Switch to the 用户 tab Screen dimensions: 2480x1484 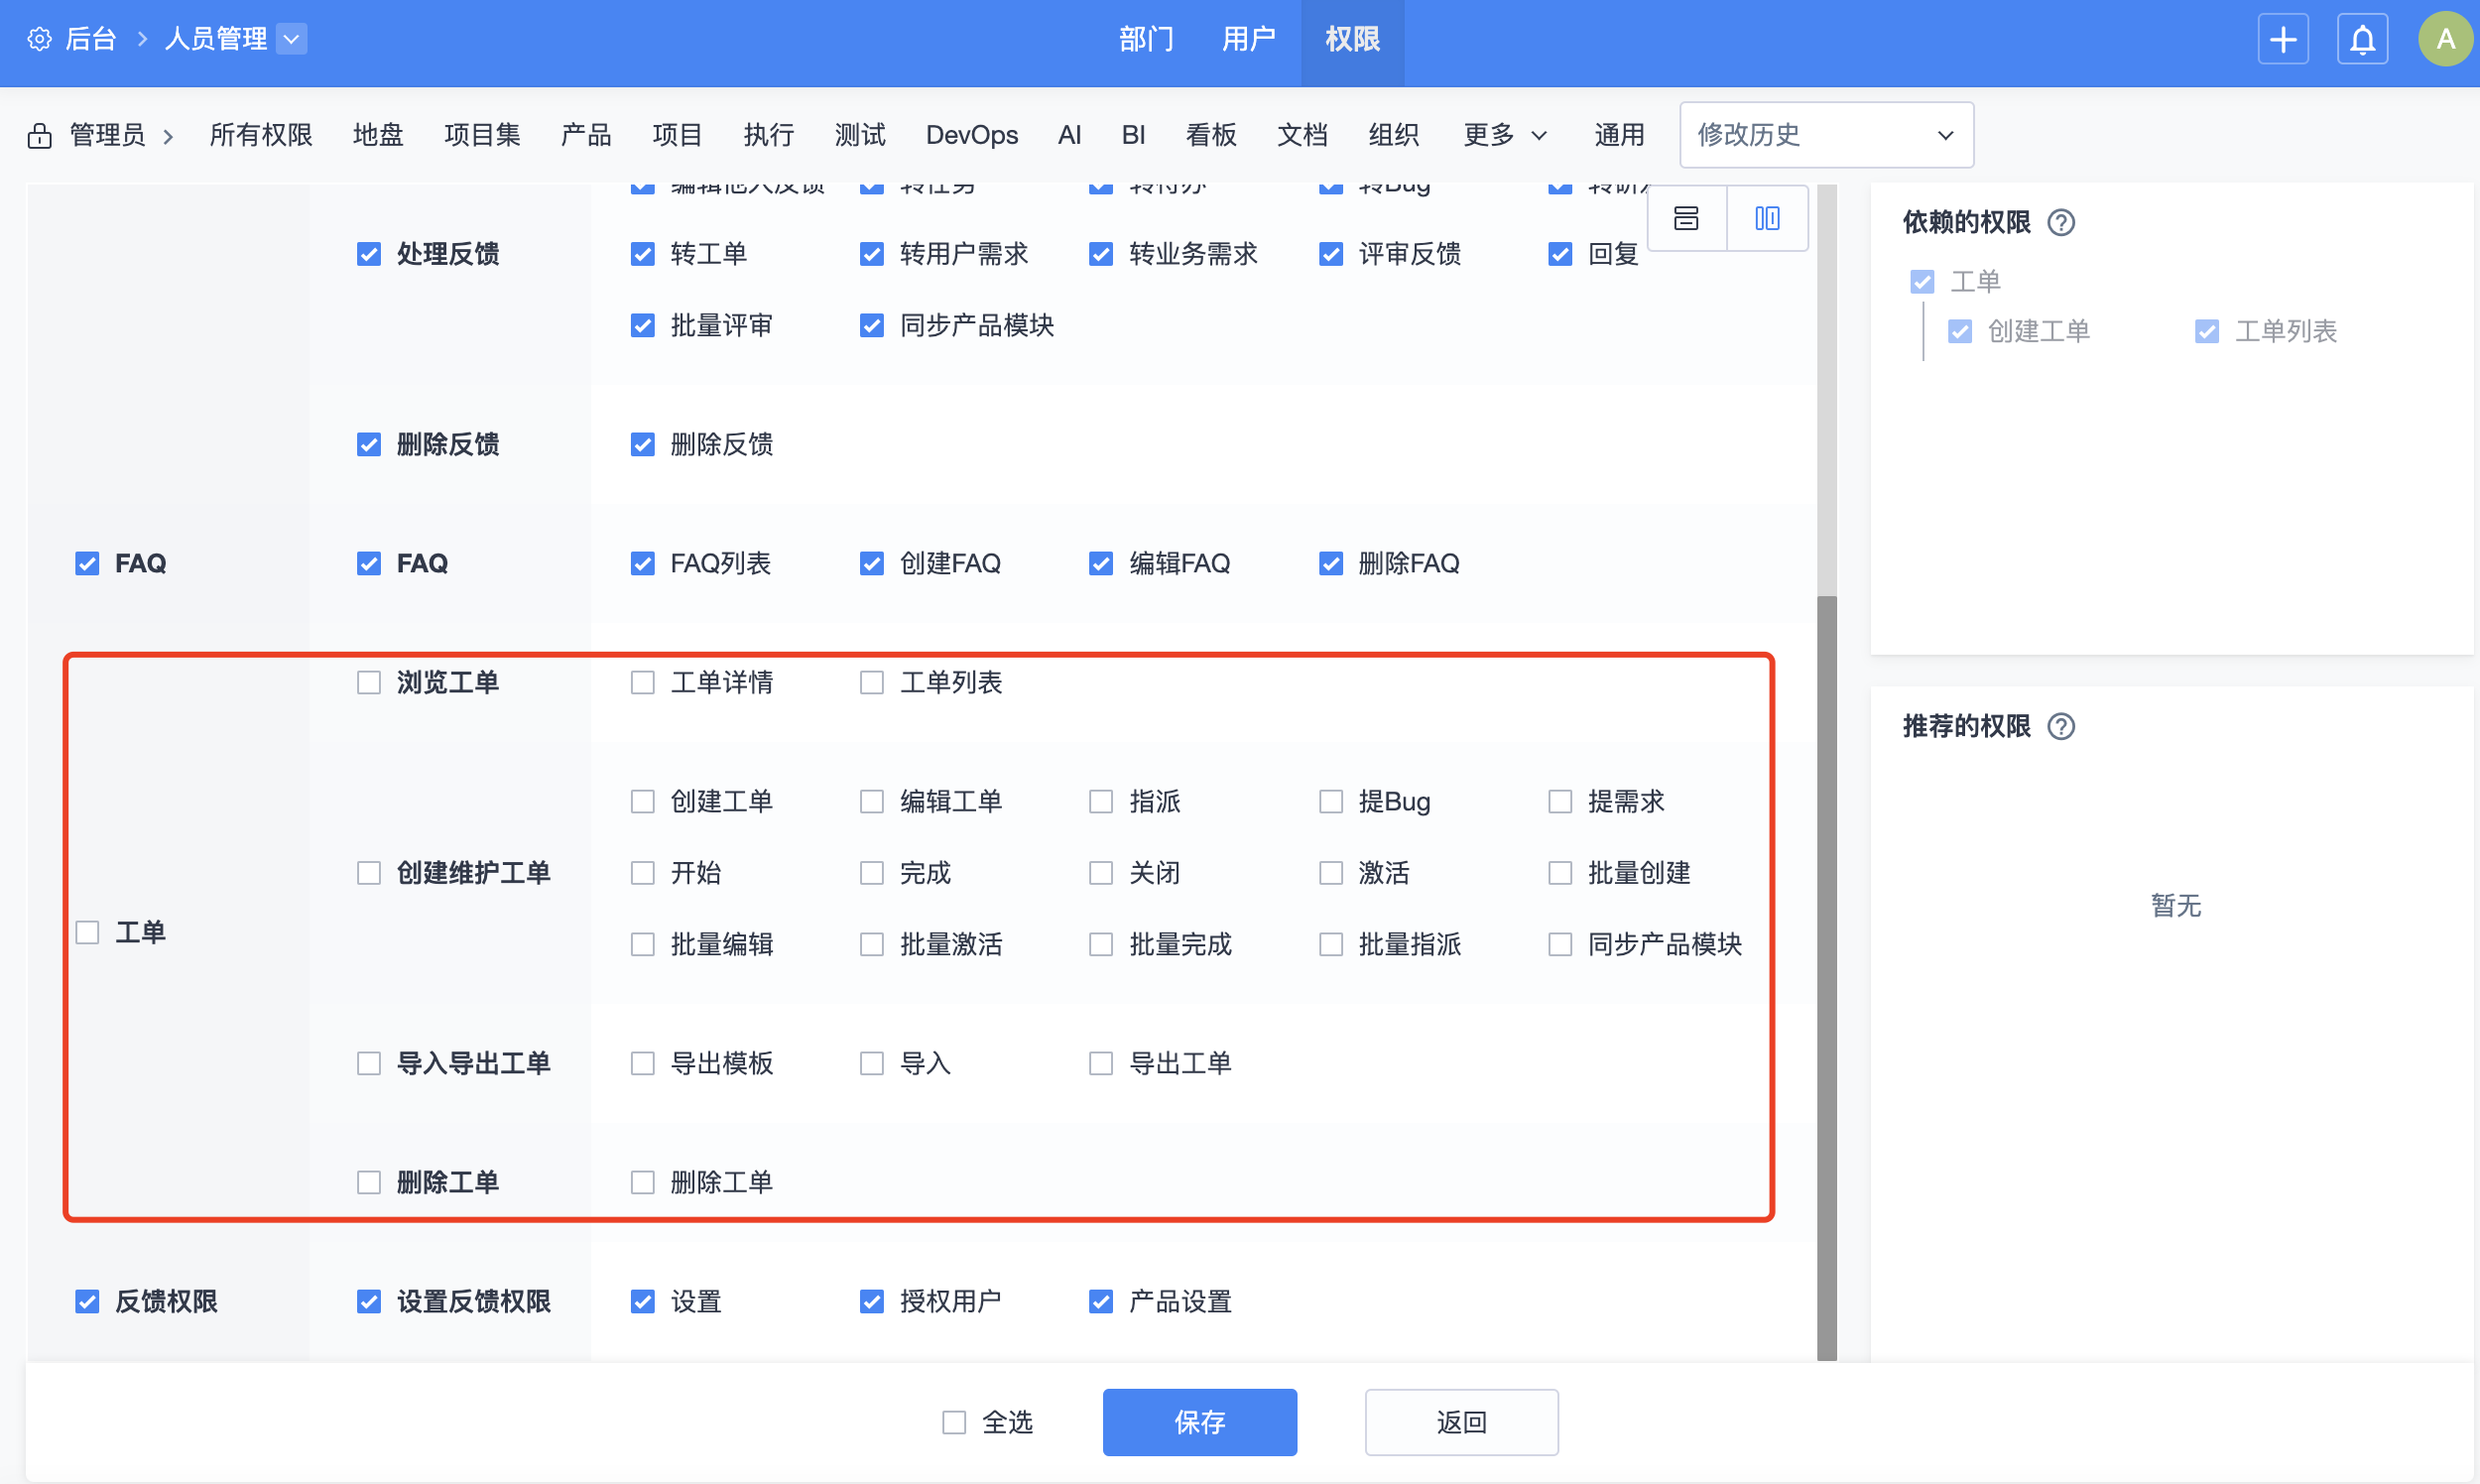coord(1248,39)
